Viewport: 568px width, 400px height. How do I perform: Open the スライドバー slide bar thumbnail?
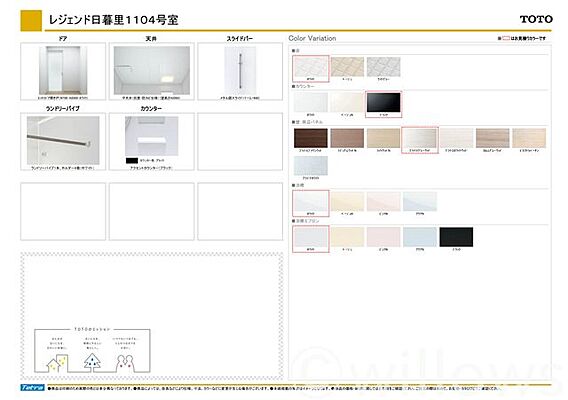point(240,70)
